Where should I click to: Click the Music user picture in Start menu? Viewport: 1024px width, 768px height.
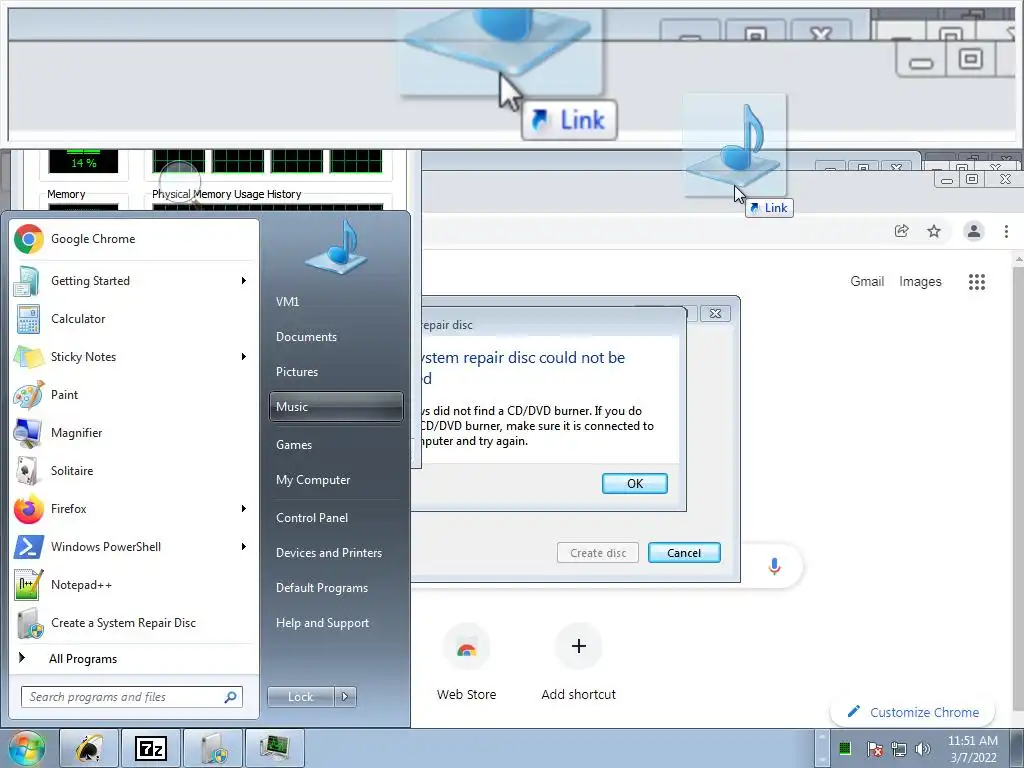(x=336, y=247)
